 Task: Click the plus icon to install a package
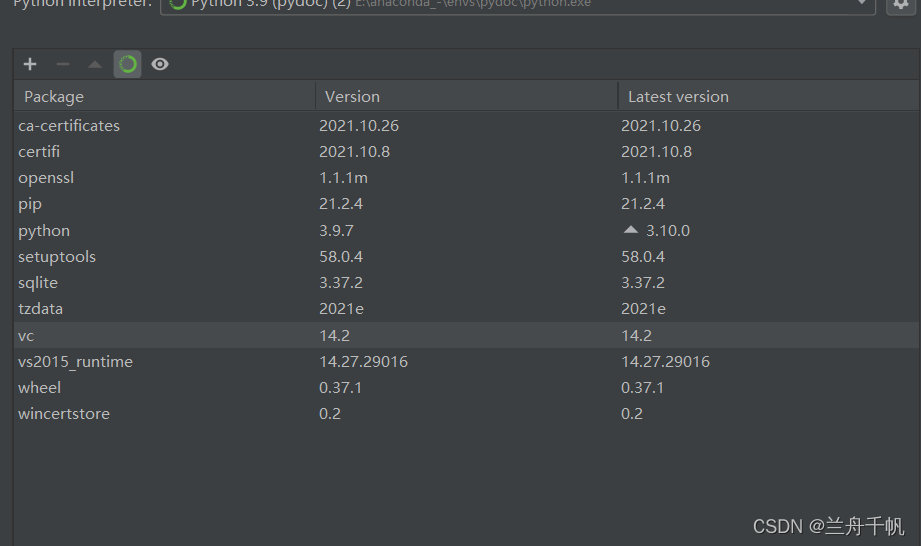[30, 64]
